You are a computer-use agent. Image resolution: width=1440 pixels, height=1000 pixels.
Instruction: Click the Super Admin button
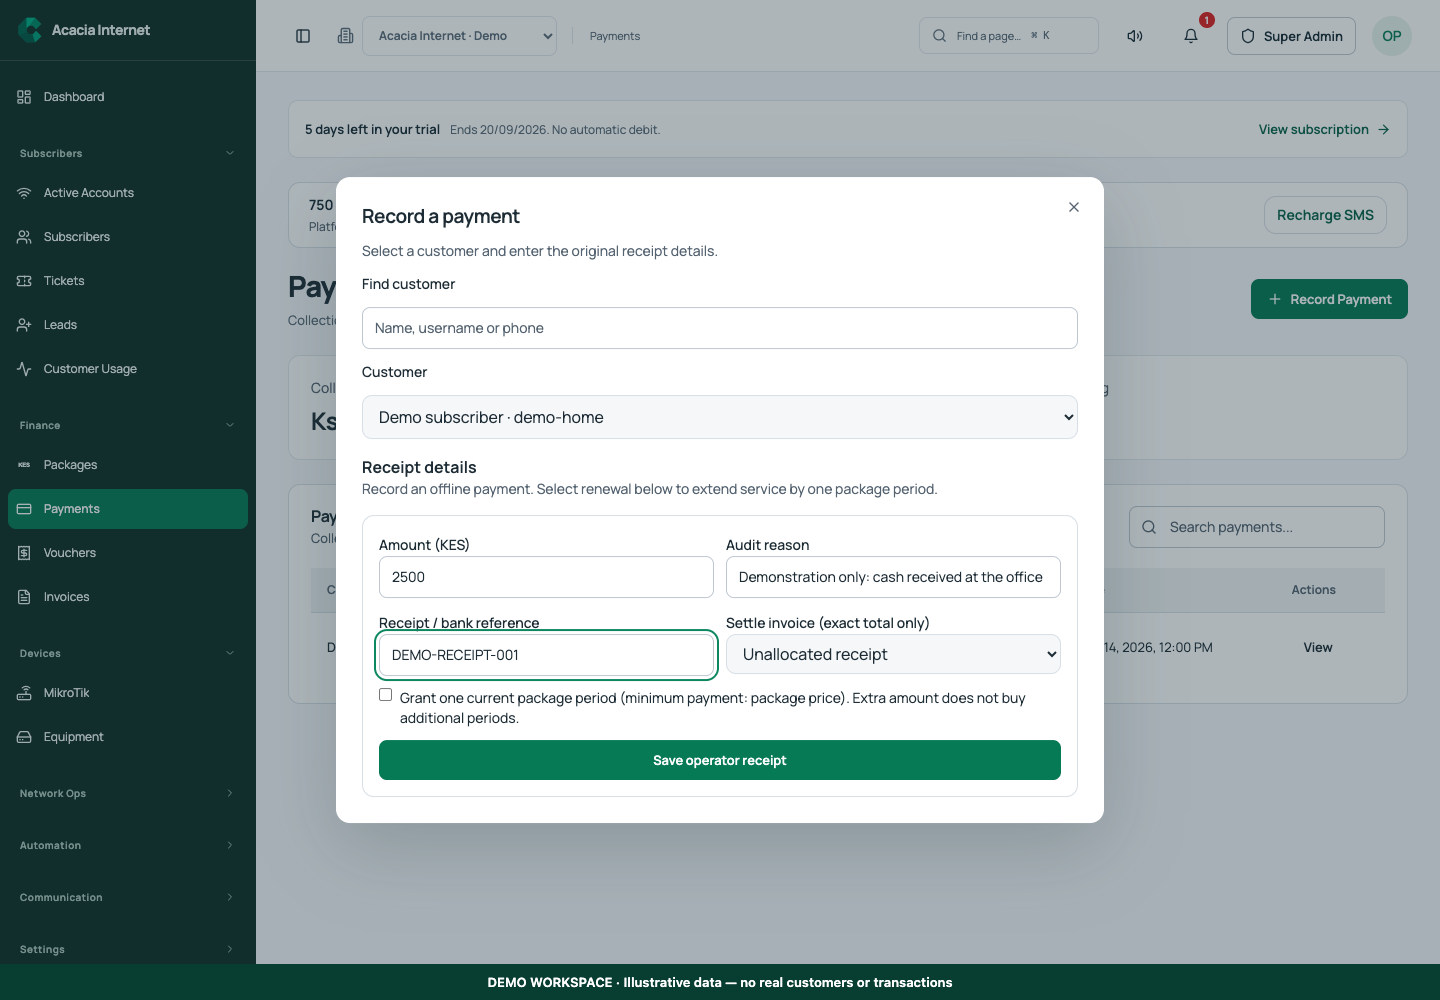coord(1291,36)
